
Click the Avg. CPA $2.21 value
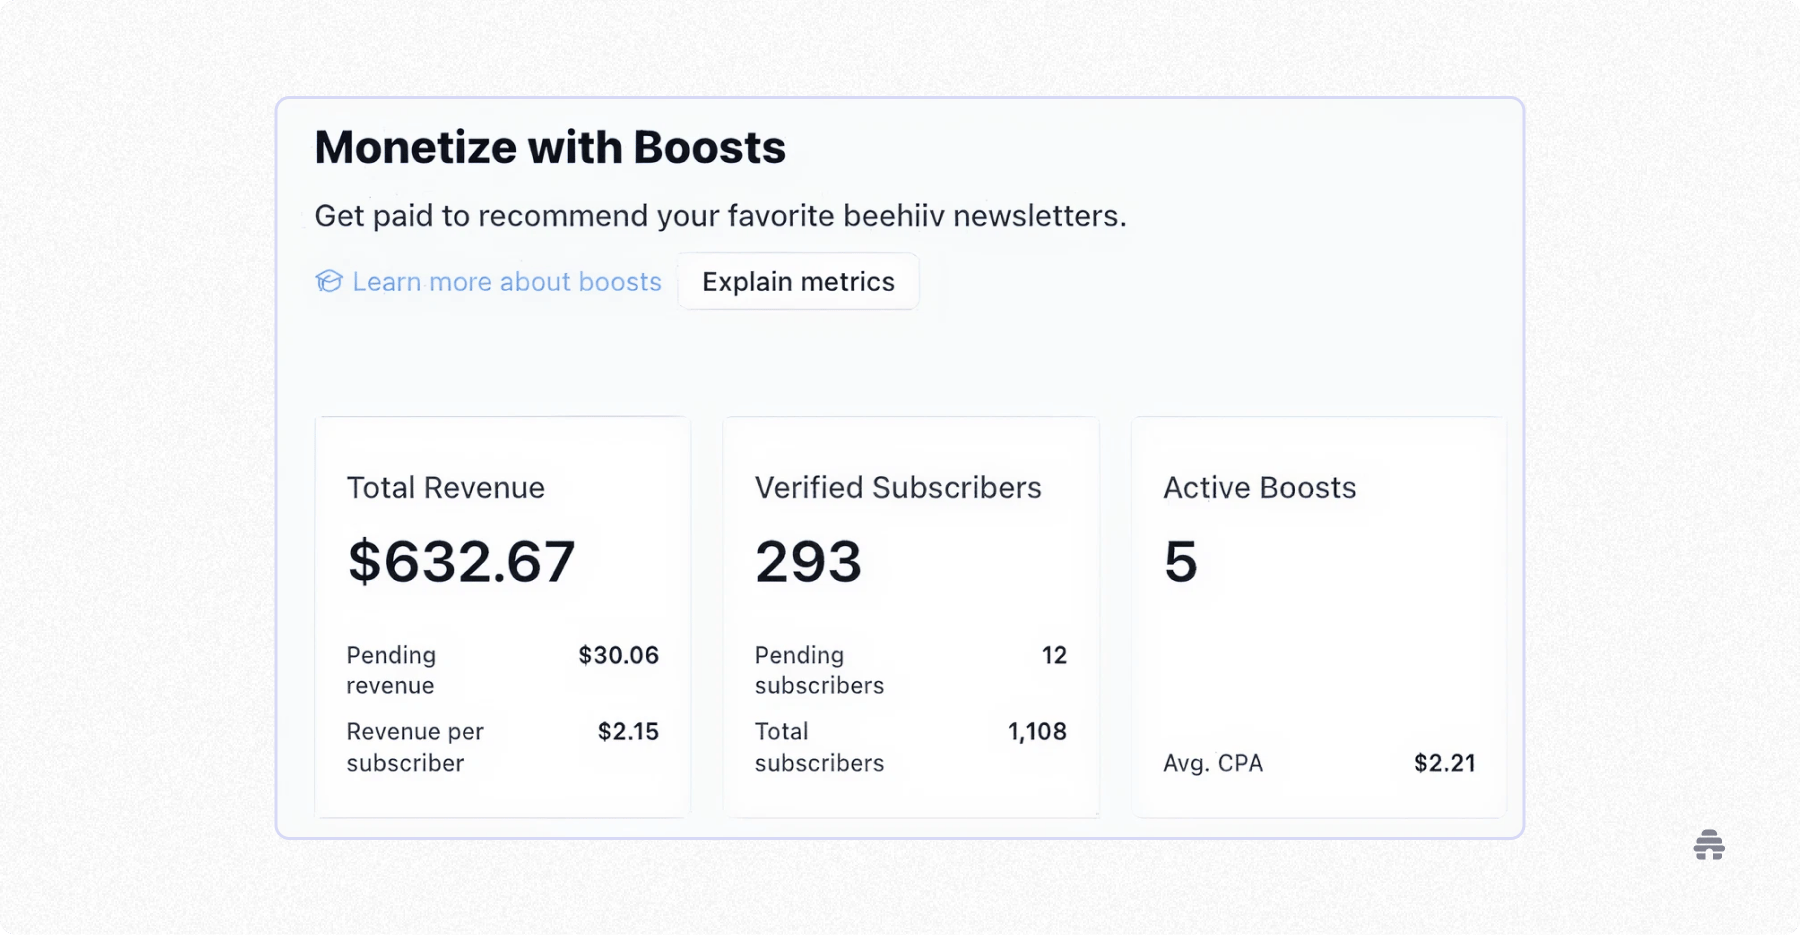click(1443, 763)
